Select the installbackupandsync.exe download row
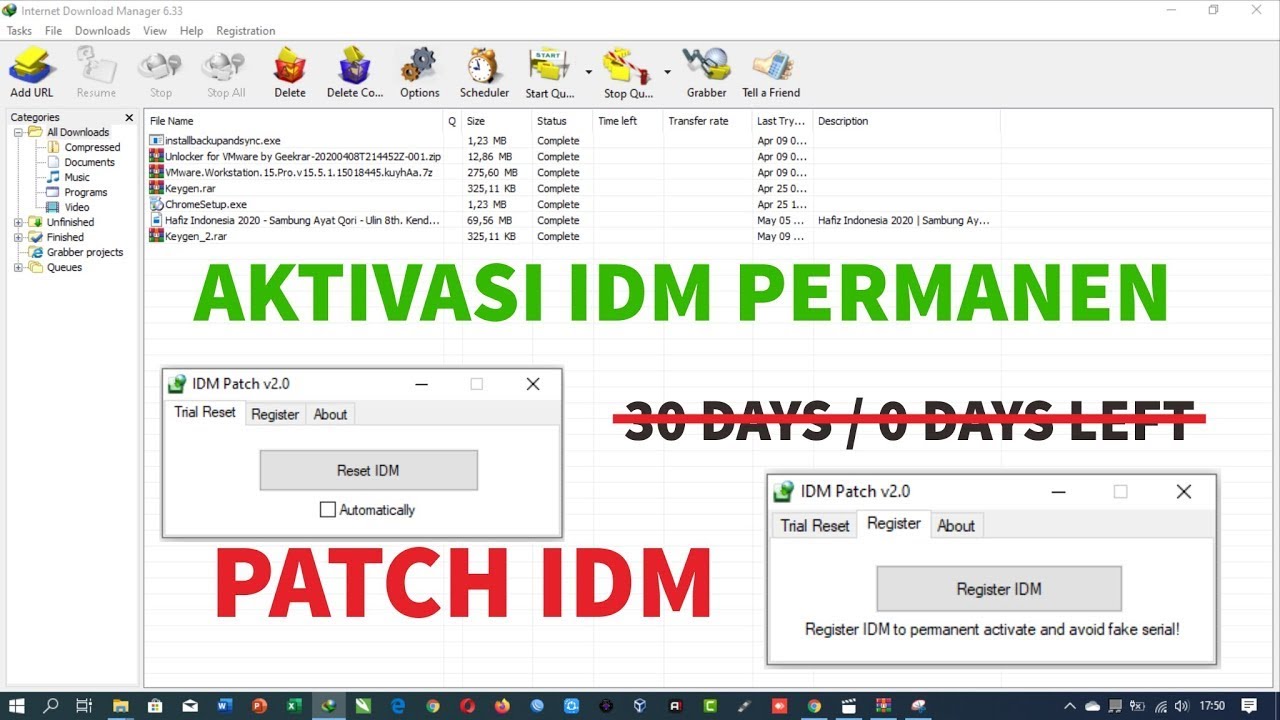The width and height of the screenshot is (1280, 720). coord(572,141)
